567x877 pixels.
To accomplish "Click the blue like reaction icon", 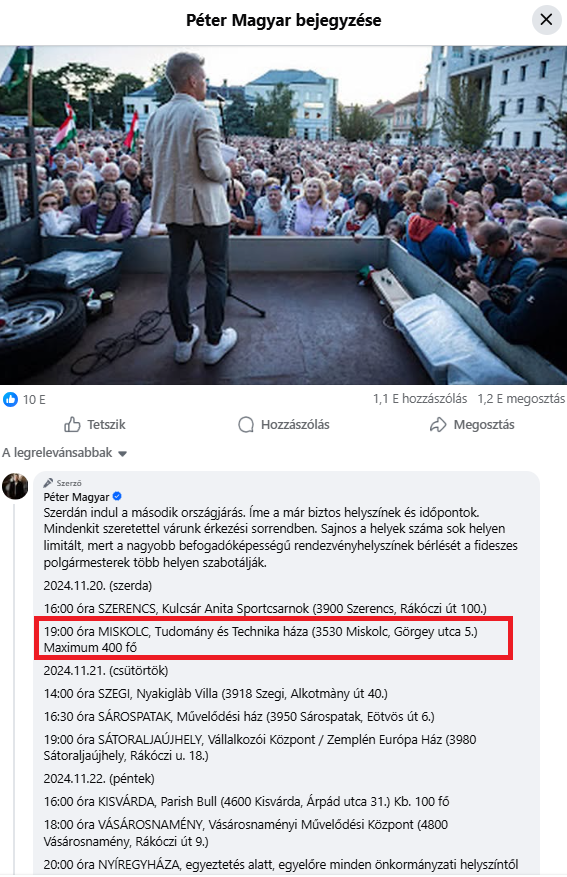I will 11,399.
